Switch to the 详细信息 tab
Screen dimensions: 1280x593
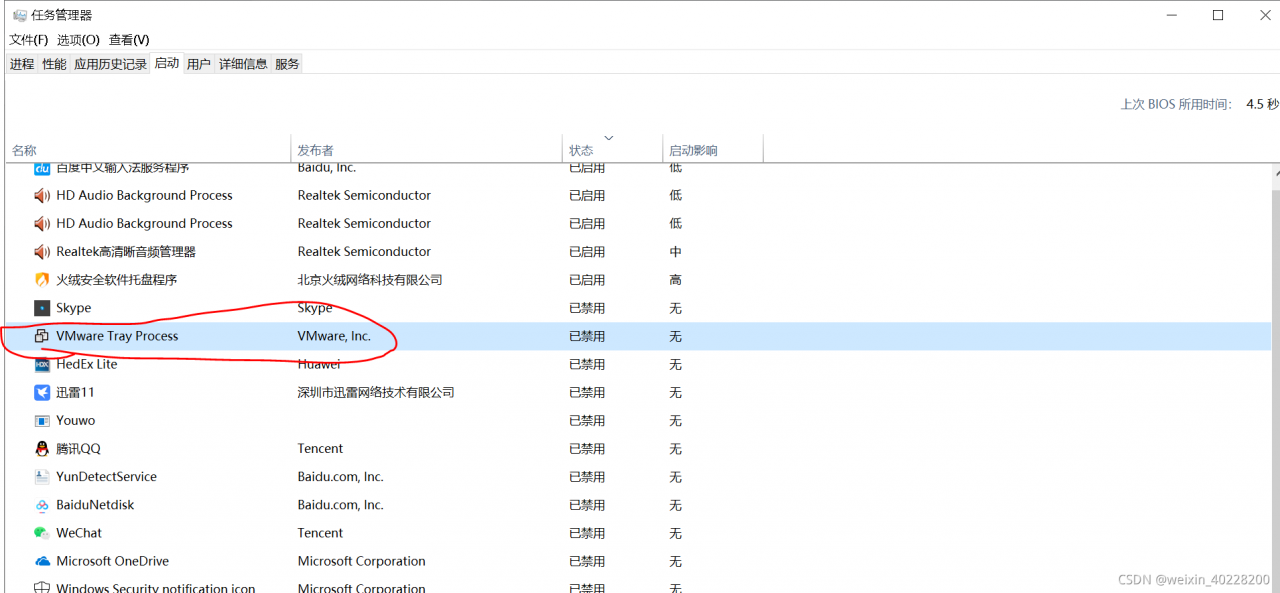point(243,64)
